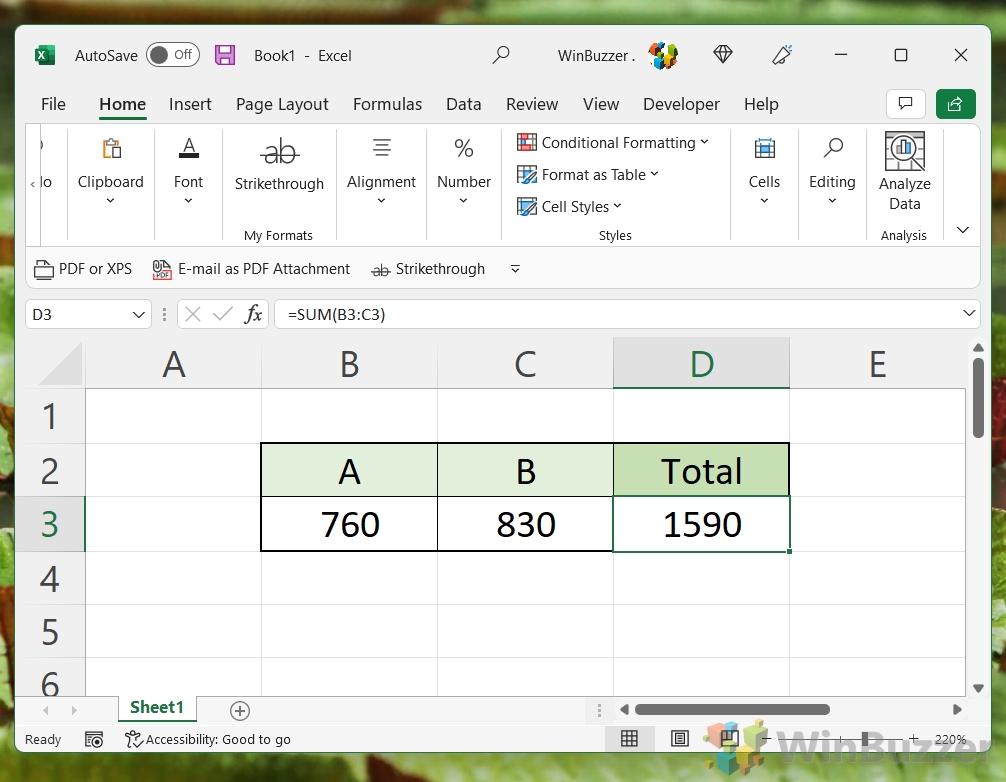
Task: Open the Formulas ribbon tab
Action: pos(388,104)
